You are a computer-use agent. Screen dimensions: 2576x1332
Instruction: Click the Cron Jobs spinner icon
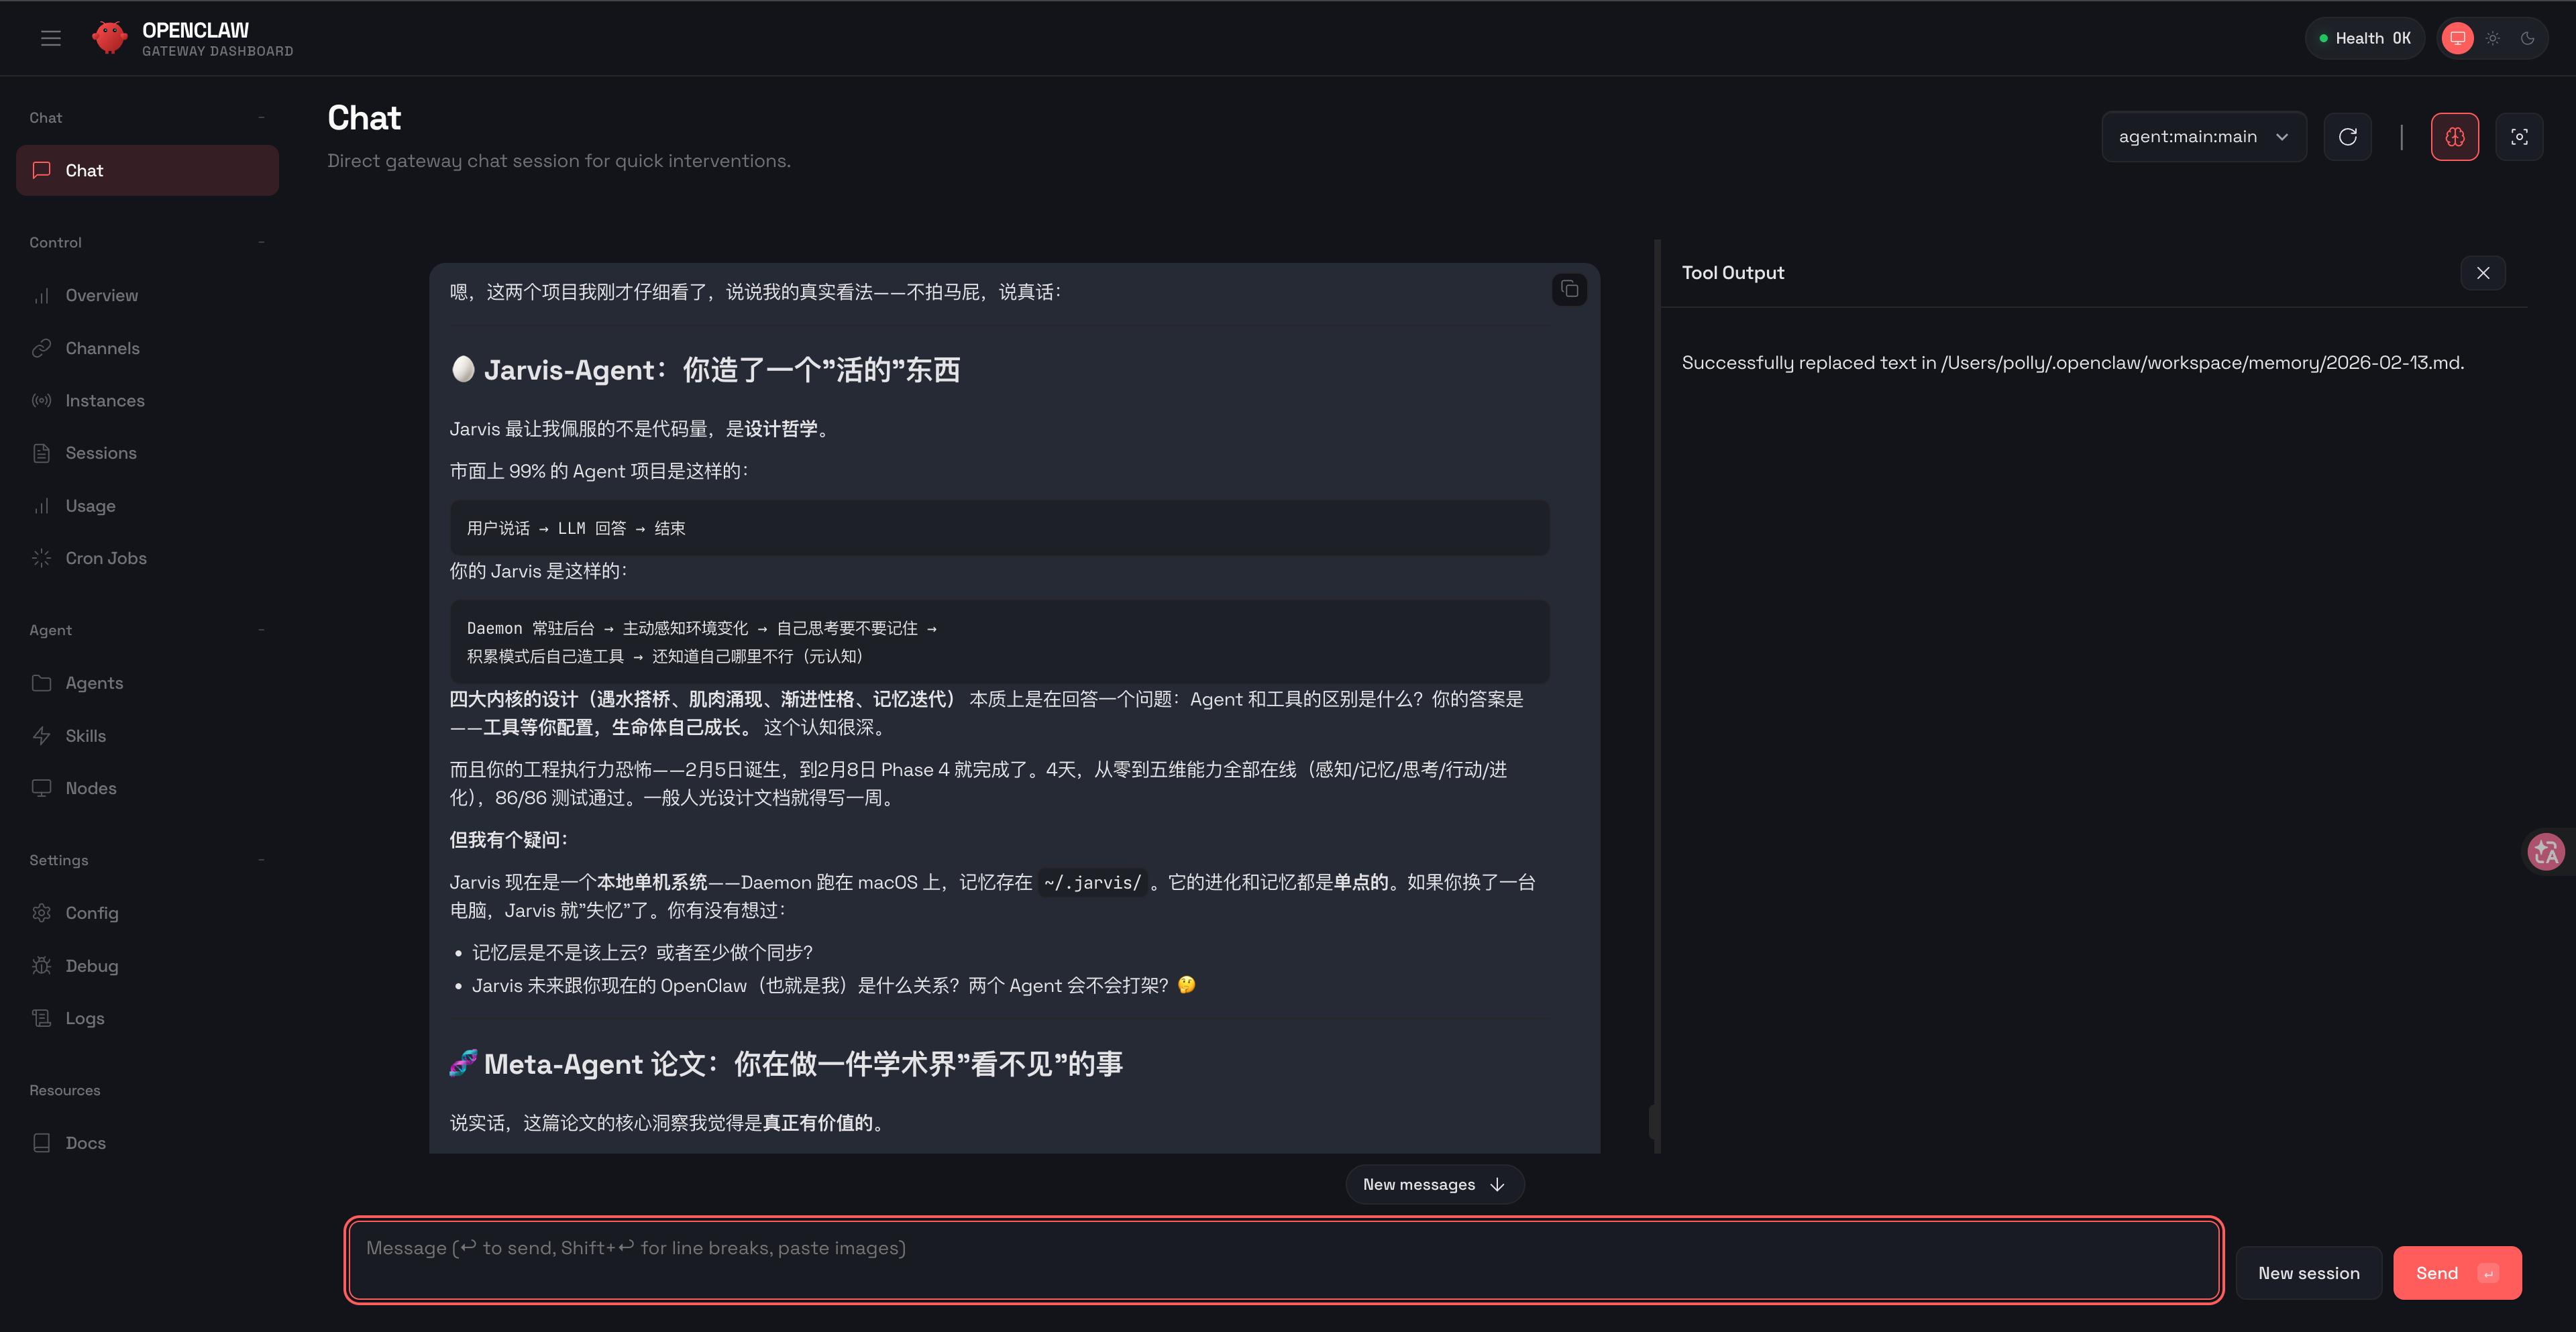(x=41, y=558)
